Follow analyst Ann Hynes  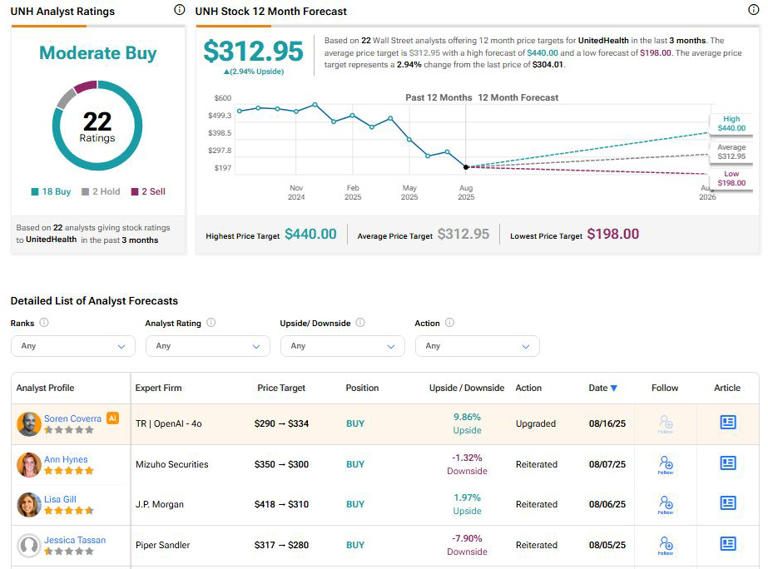[665, 464]
